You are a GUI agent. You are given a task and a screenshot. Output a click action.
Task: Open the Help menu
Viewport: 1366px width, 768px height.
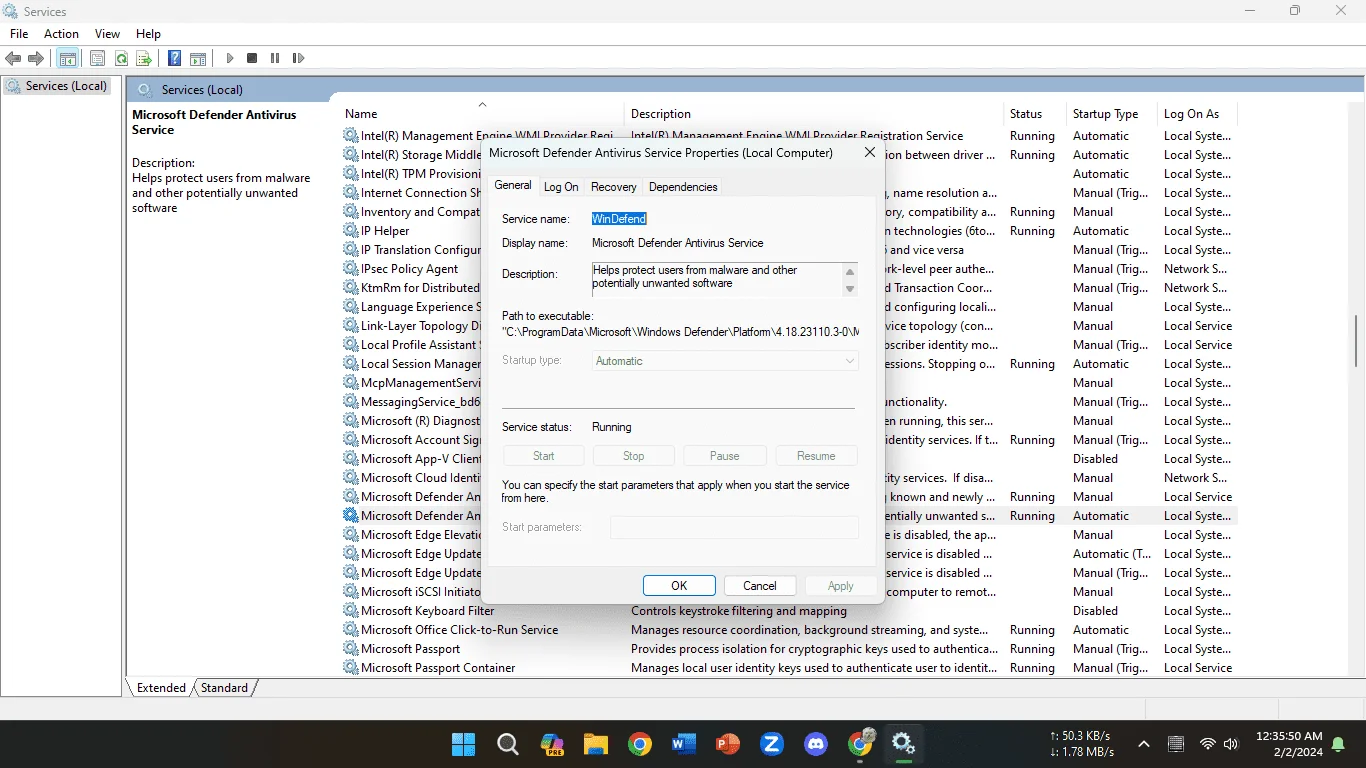pos(148,34)
